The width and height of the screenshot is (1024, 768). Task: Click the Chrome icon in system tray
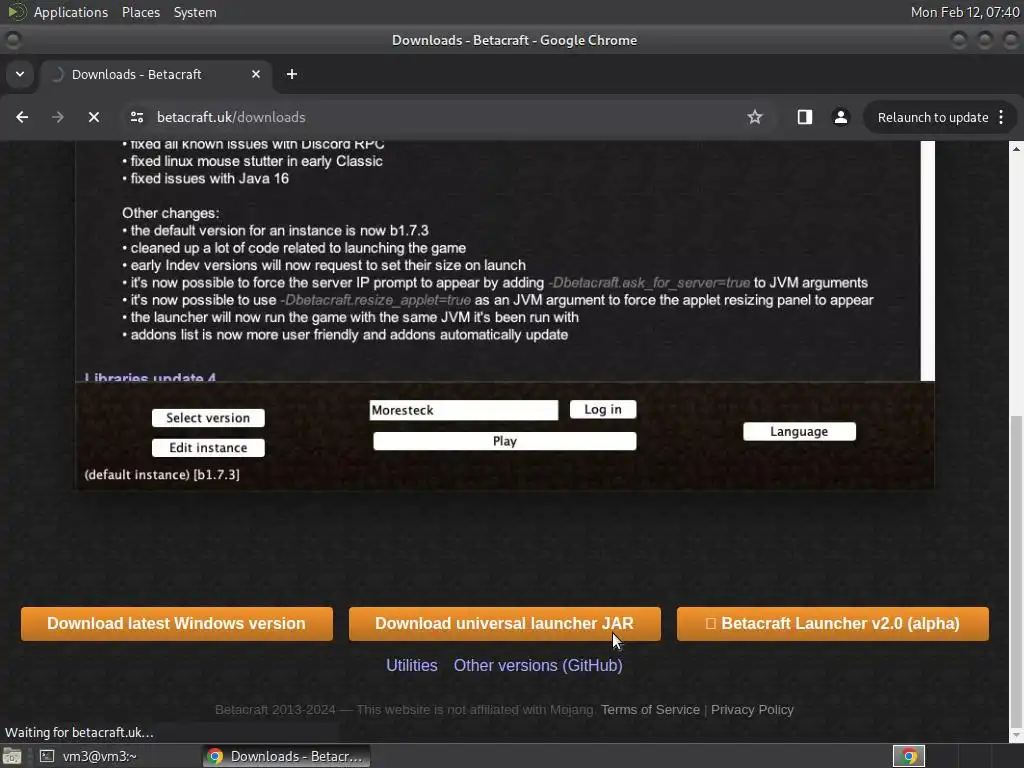tap(908, 756)
